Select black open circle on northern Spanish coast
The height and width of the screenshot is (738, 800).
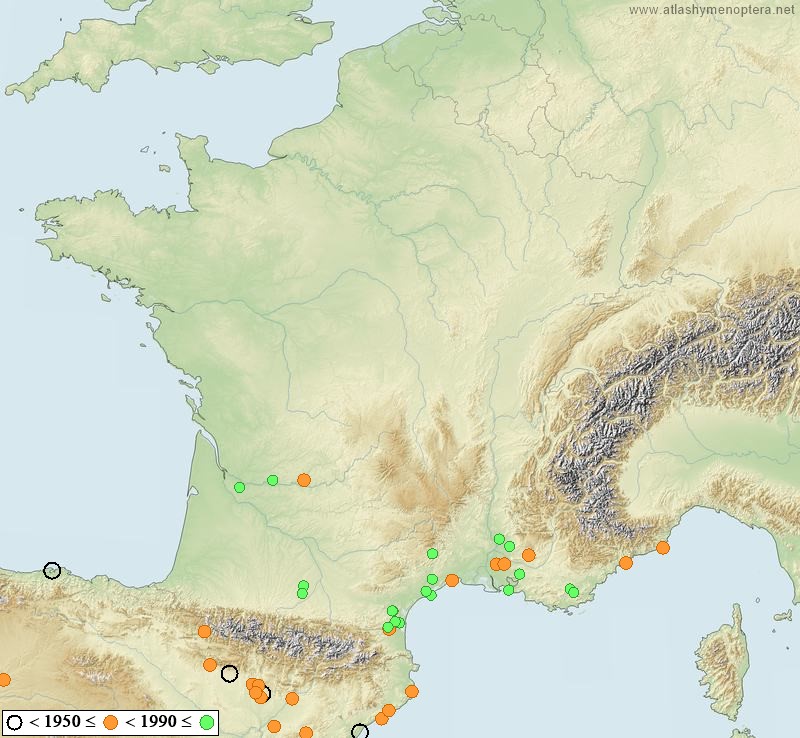52,571
